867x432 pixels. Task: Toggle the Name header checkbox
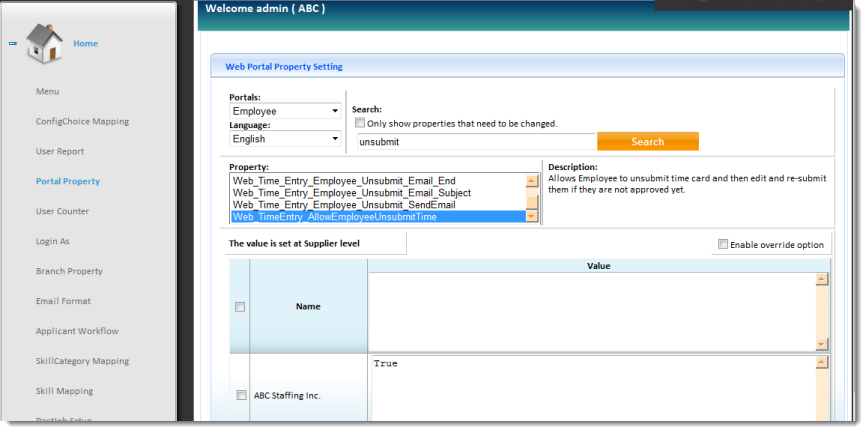(240, 307)
